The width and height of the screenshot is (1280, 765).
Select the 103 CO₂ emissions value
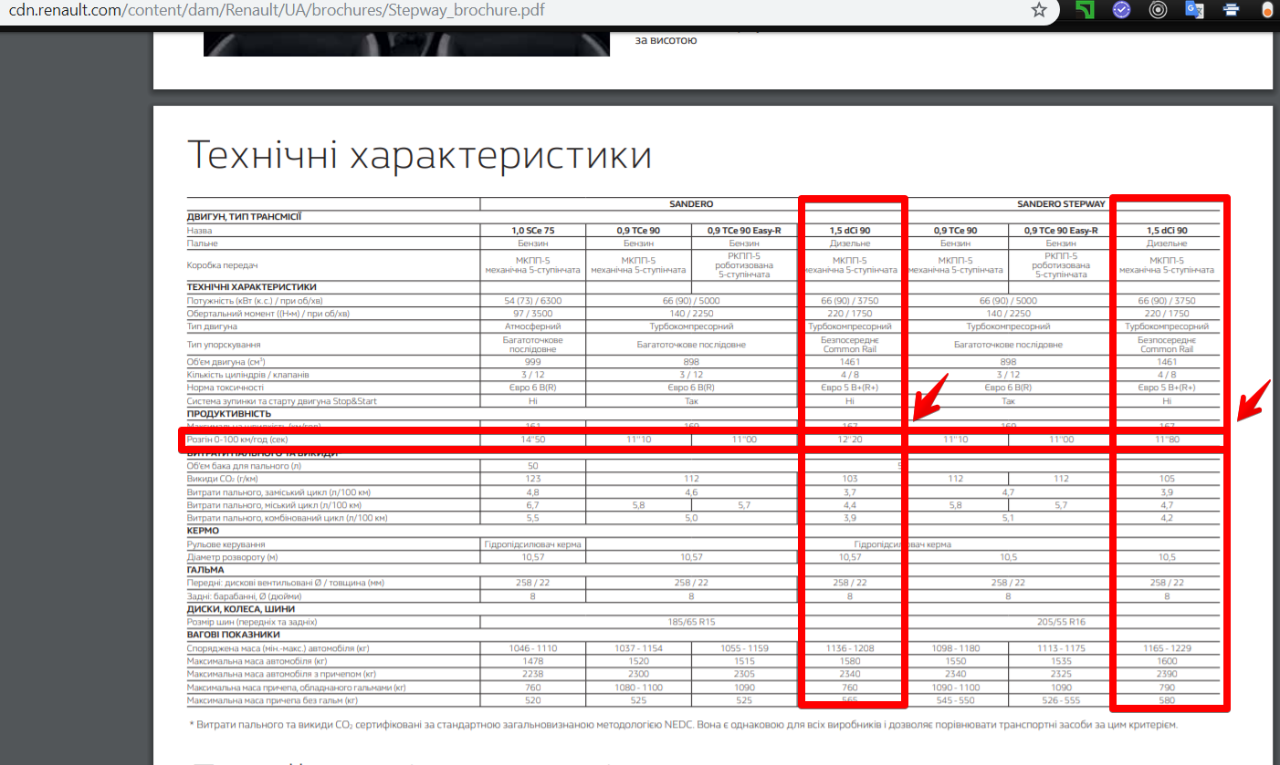click(850, 479)
